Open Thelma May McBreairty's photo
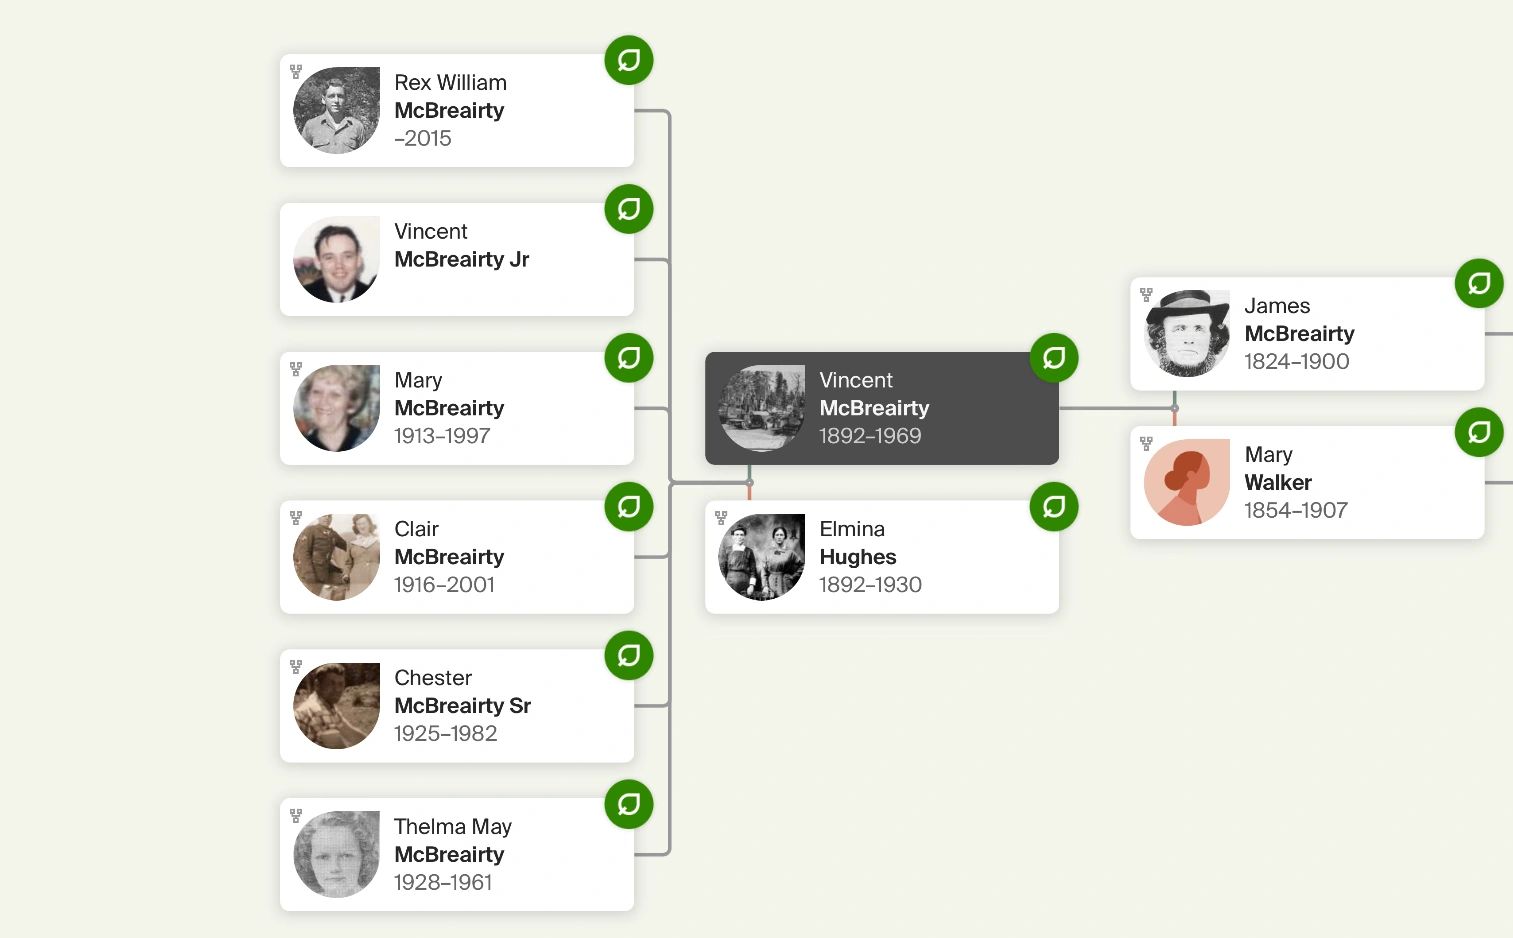This screenshot has height=938, width=1513. (337, 854)
